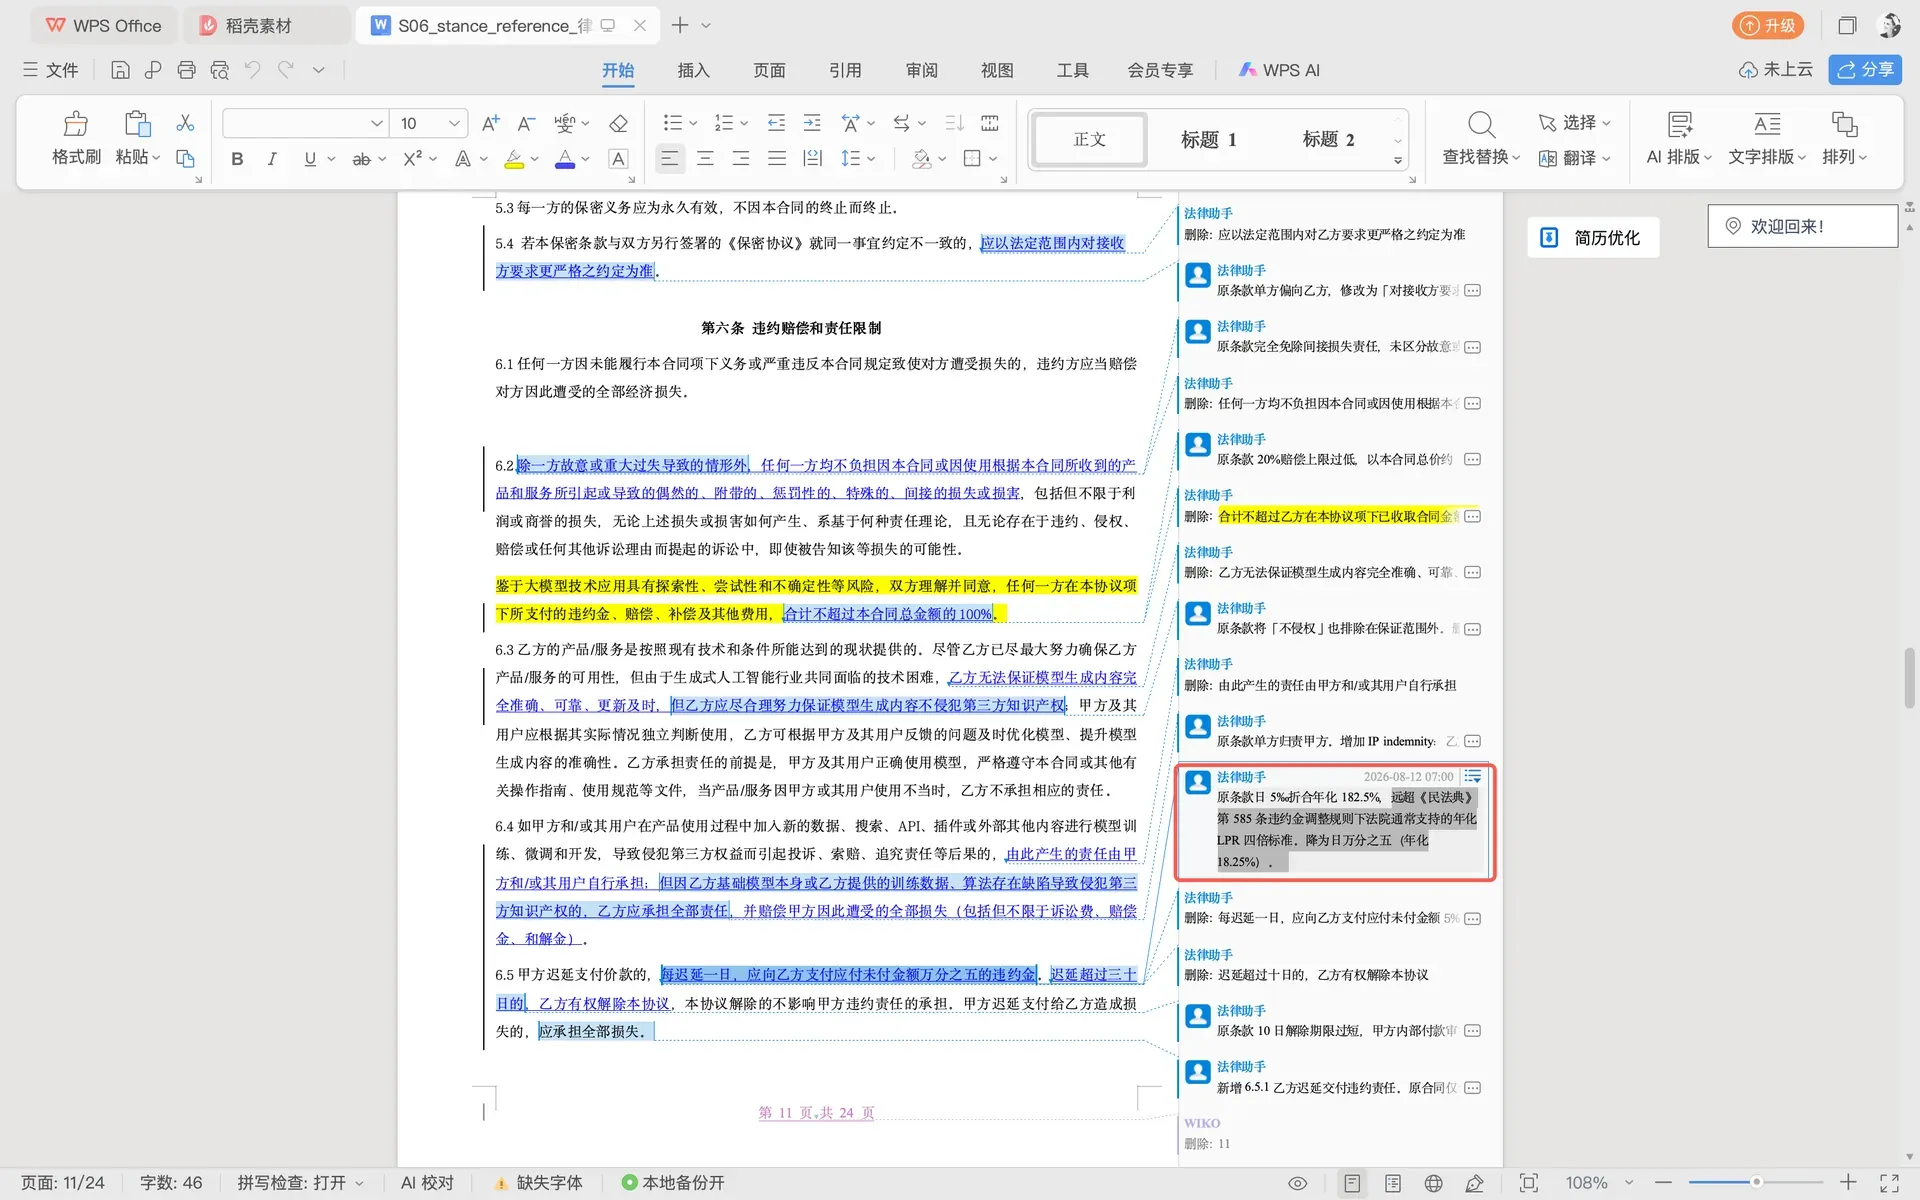The height and width of the screenshot is (1200, 1920).
Task: Click the AI 排版 icon
Action: [1680, 124]
